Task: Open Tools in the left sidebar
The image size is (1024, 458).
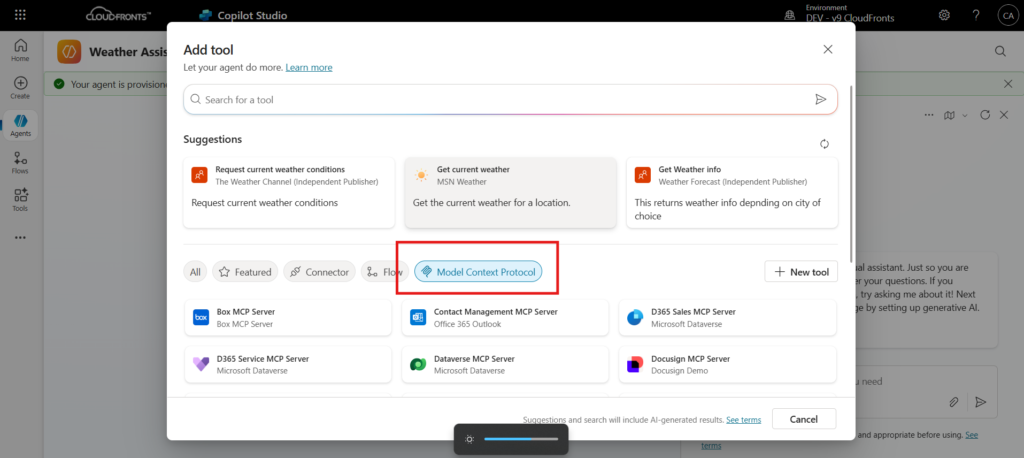Action: tap(20, 200)
